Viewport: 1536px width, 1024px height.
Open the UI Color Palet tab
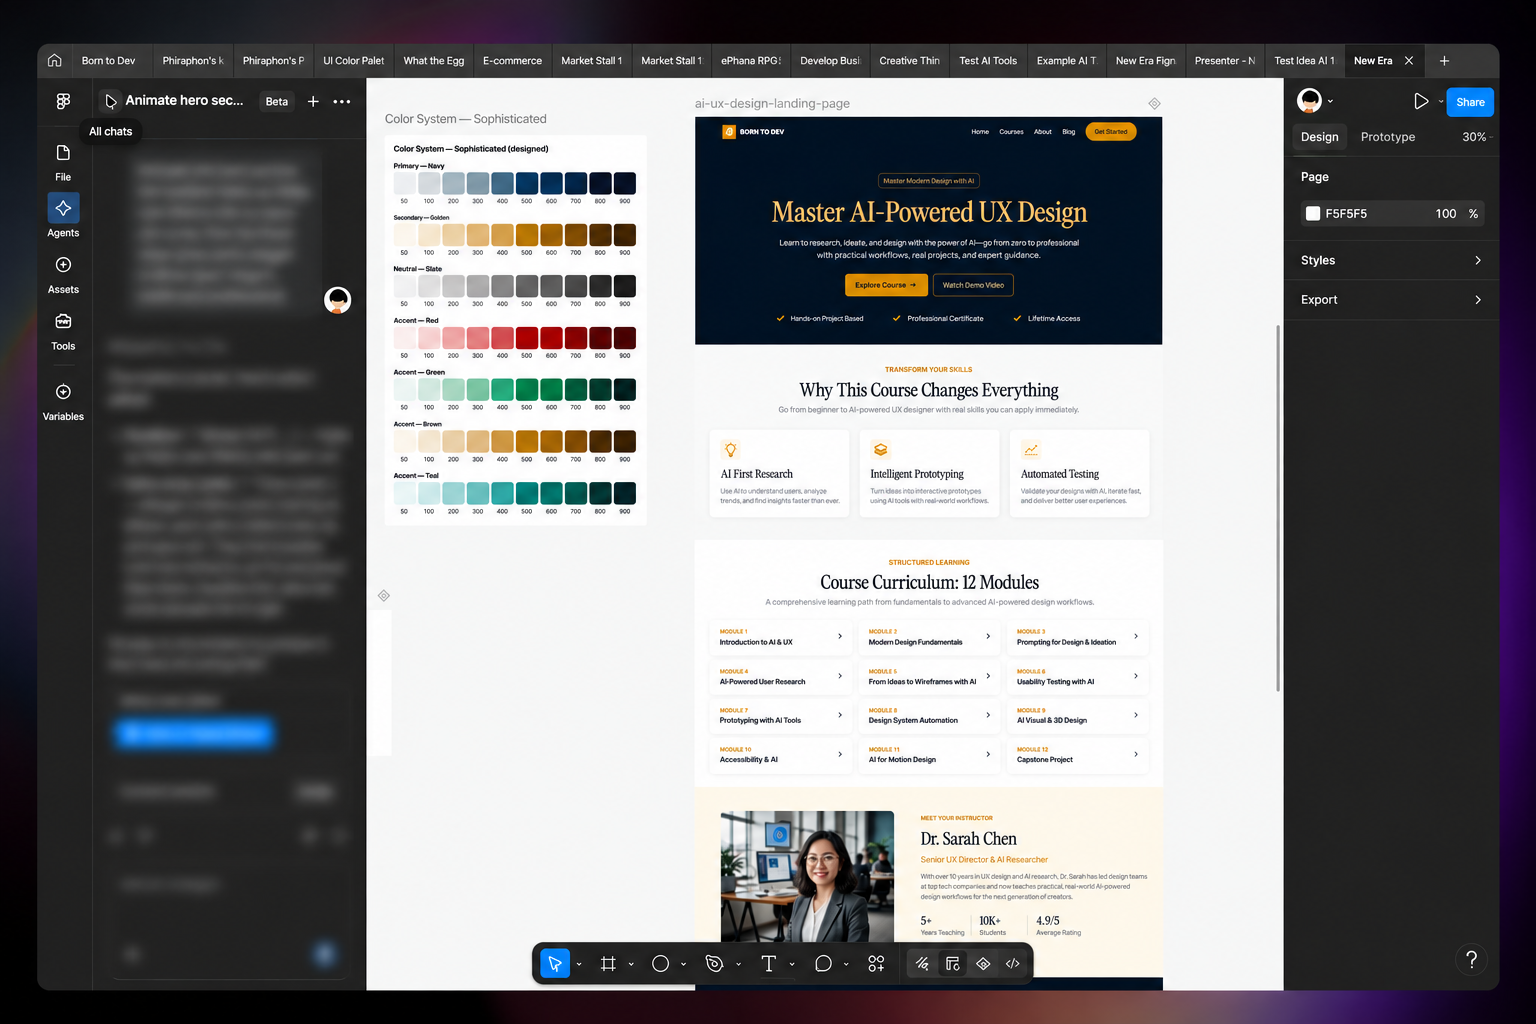[x=353, y=60]
